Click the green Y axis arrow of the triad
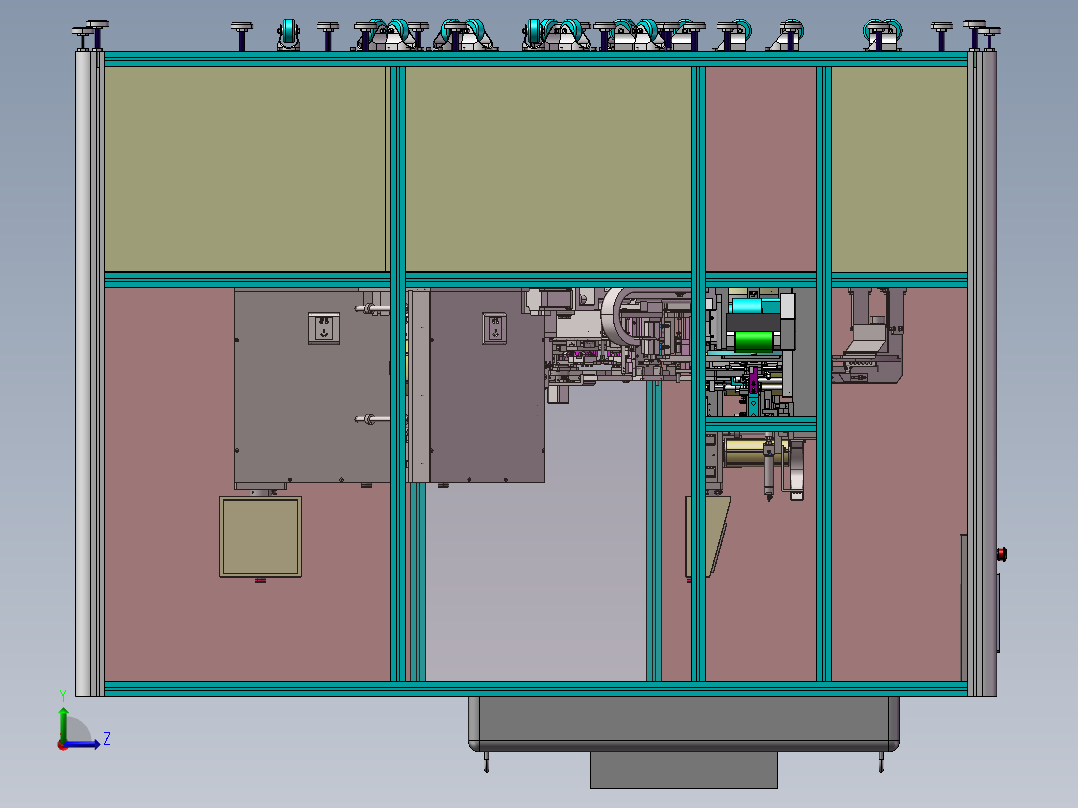This screenshot has height=808, width=1078. 63,720
